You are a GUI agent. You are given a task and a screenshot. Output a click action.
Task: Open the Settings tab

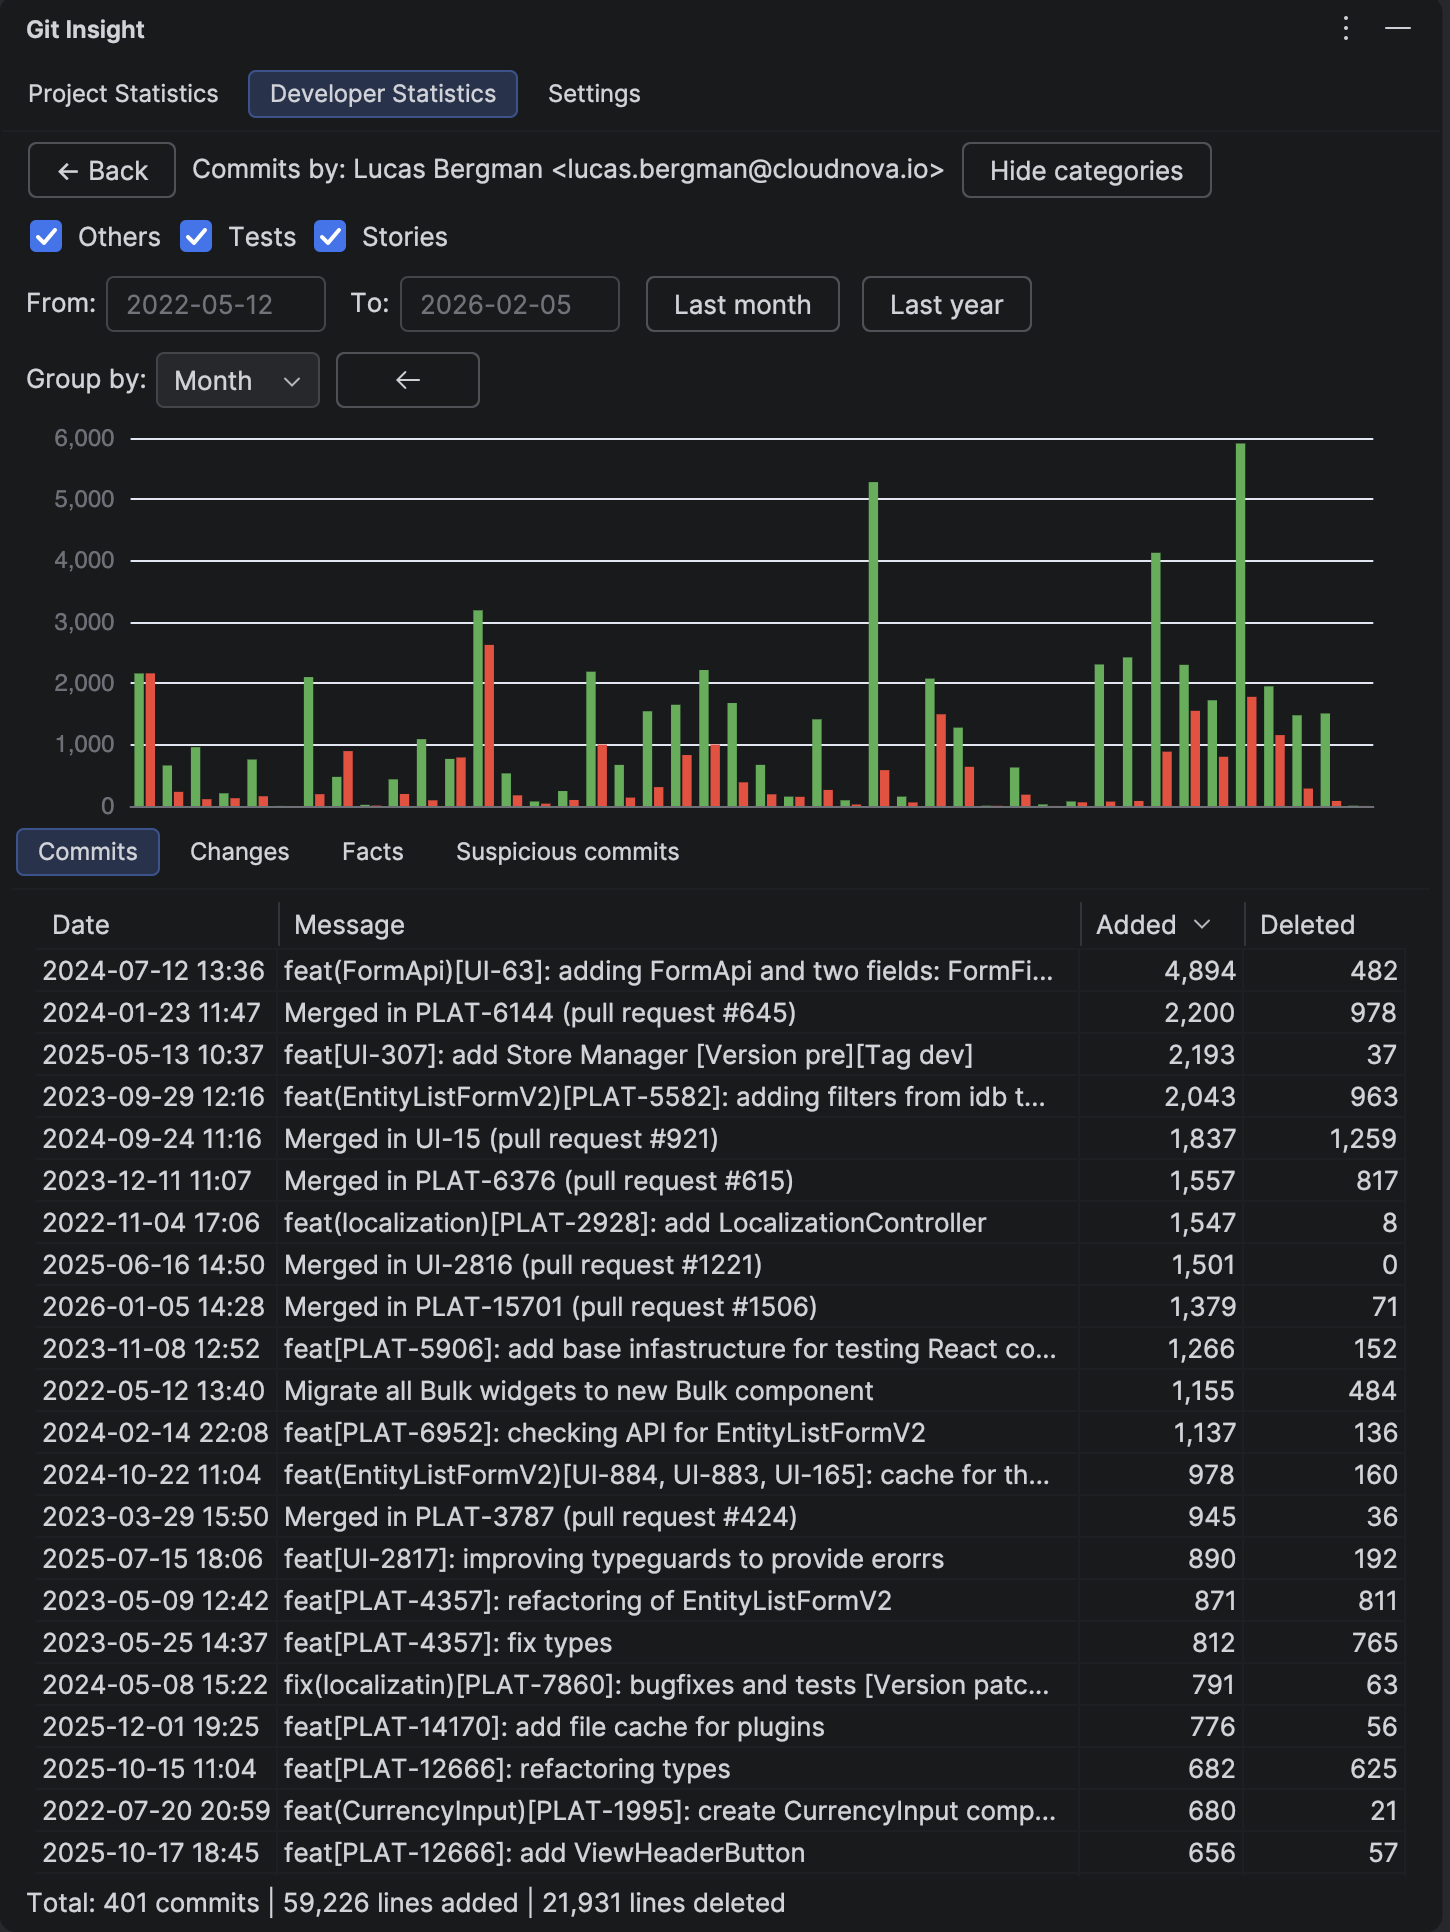594,94
